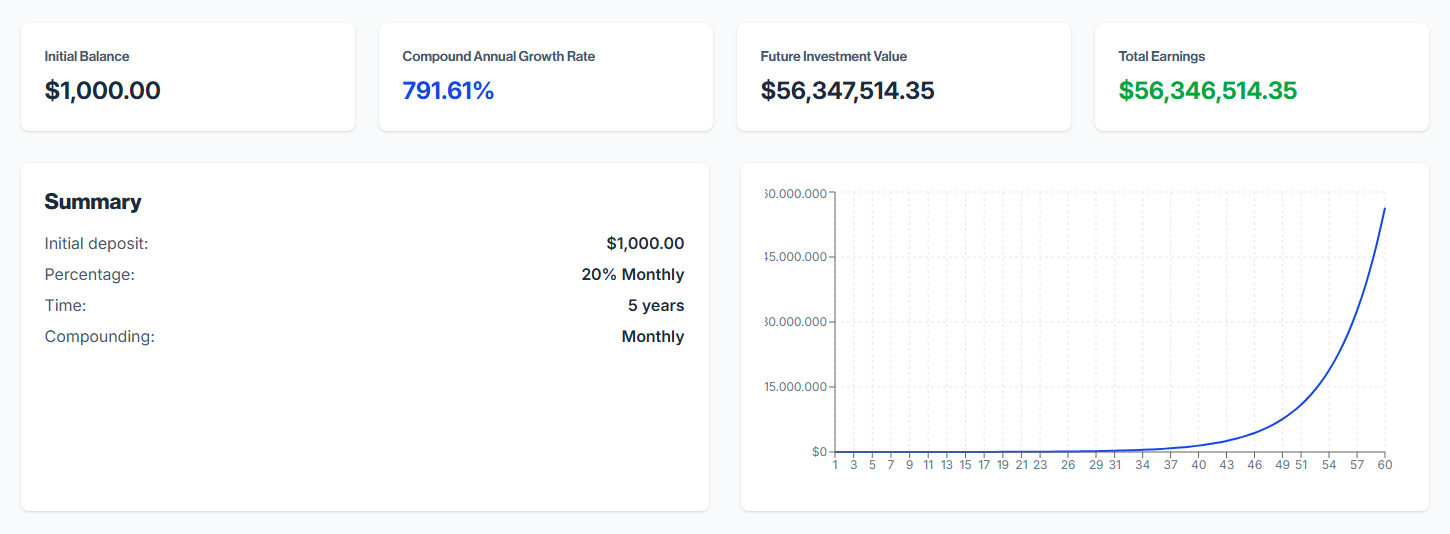Select the 20% Monthly percentage value
The height and width of the screenshot is (534, 1450).
(632, 274)
